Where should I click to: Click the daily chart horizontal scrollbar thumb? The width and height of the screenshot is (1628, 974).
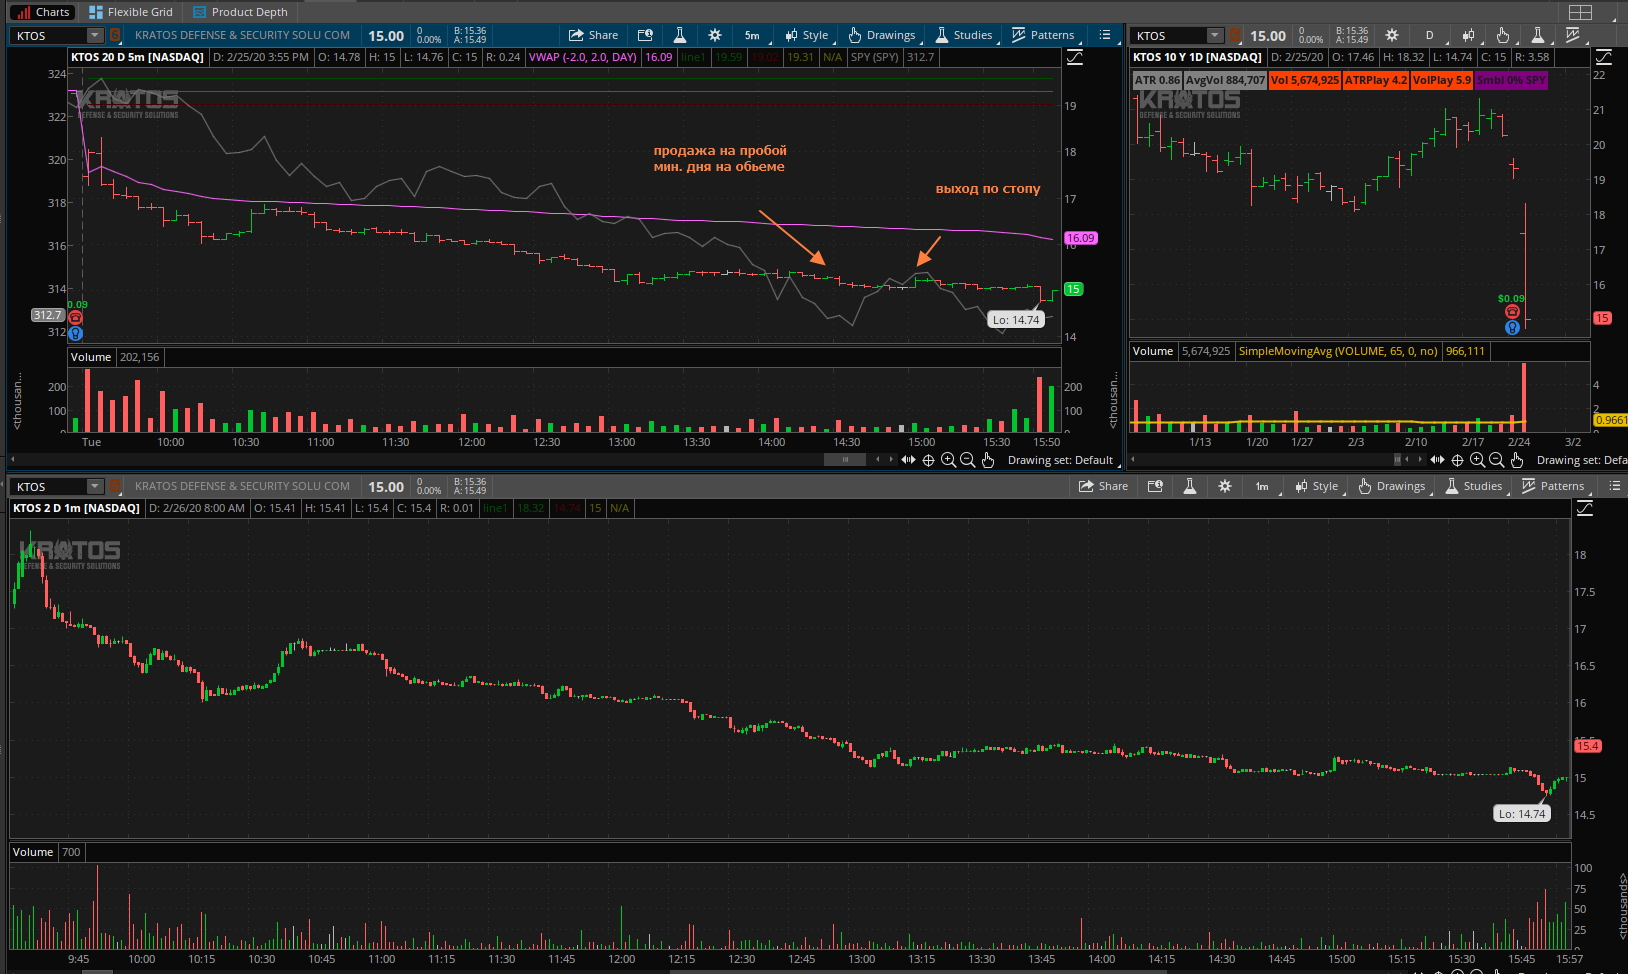click(1398, 460)
